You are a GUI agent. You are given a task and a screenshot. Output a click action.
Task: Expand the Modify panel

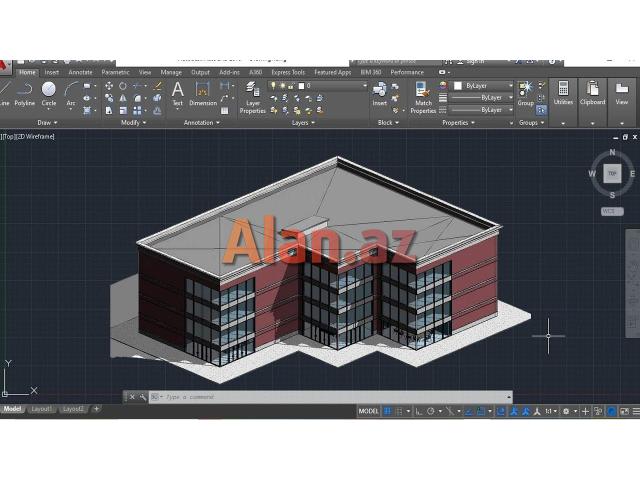click(133, 122)
